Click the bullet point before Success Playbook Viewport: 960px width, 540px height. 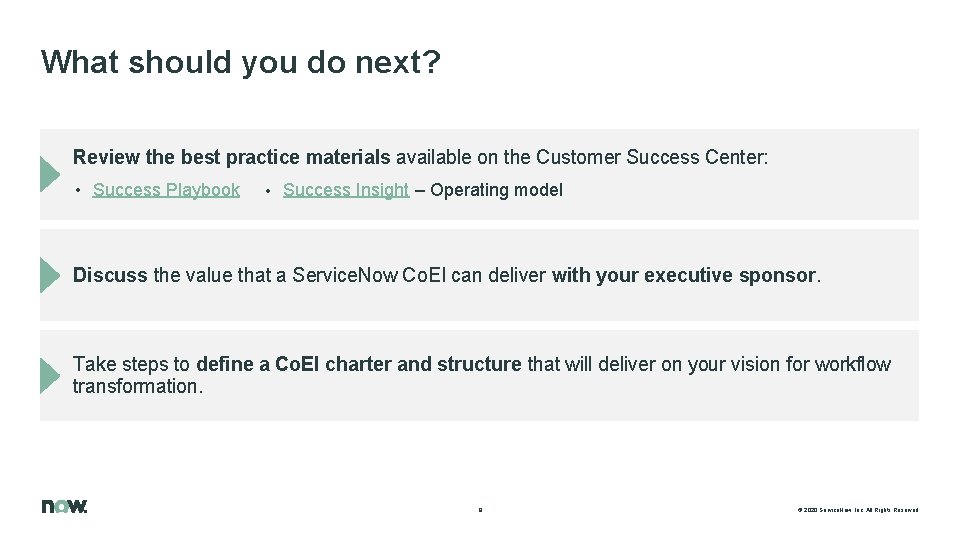point(79,190)
